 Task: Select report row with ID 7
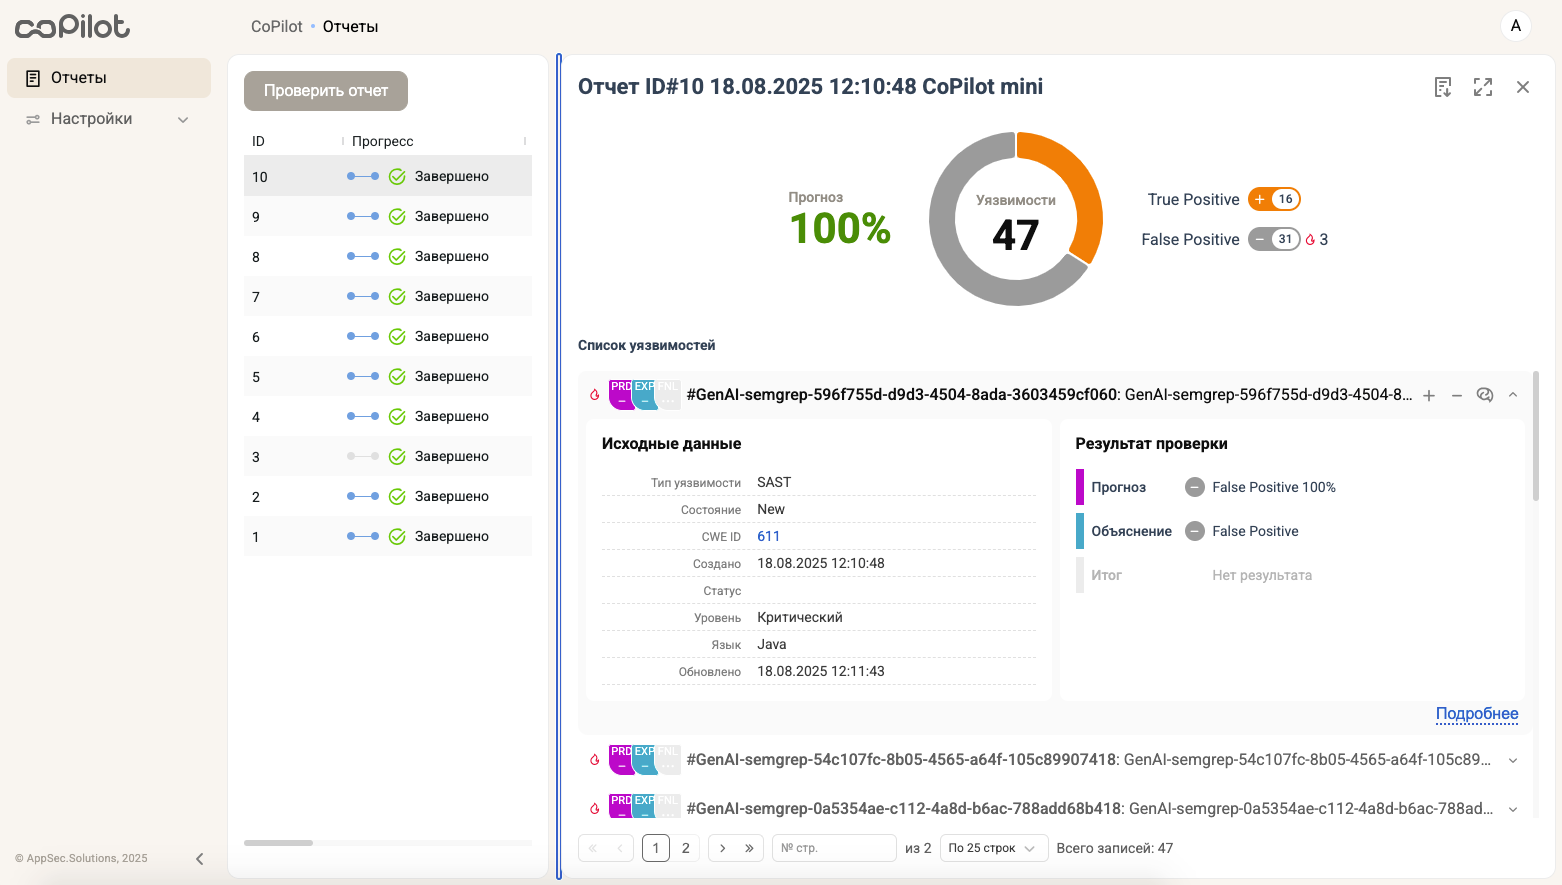388,296
